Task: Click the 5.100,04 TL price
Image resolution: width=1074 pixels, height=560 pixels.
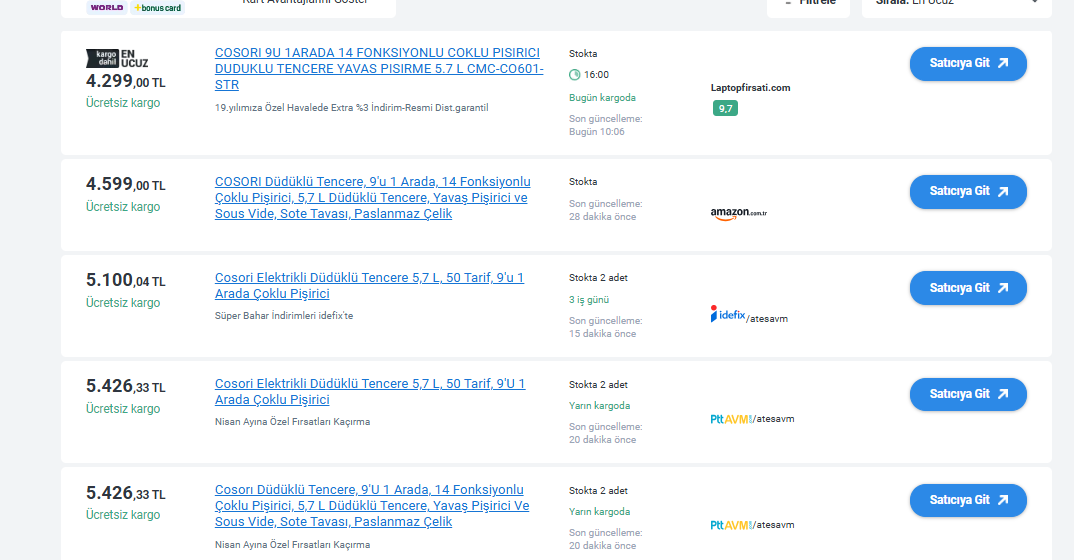Action: click(x=125, y=280)
